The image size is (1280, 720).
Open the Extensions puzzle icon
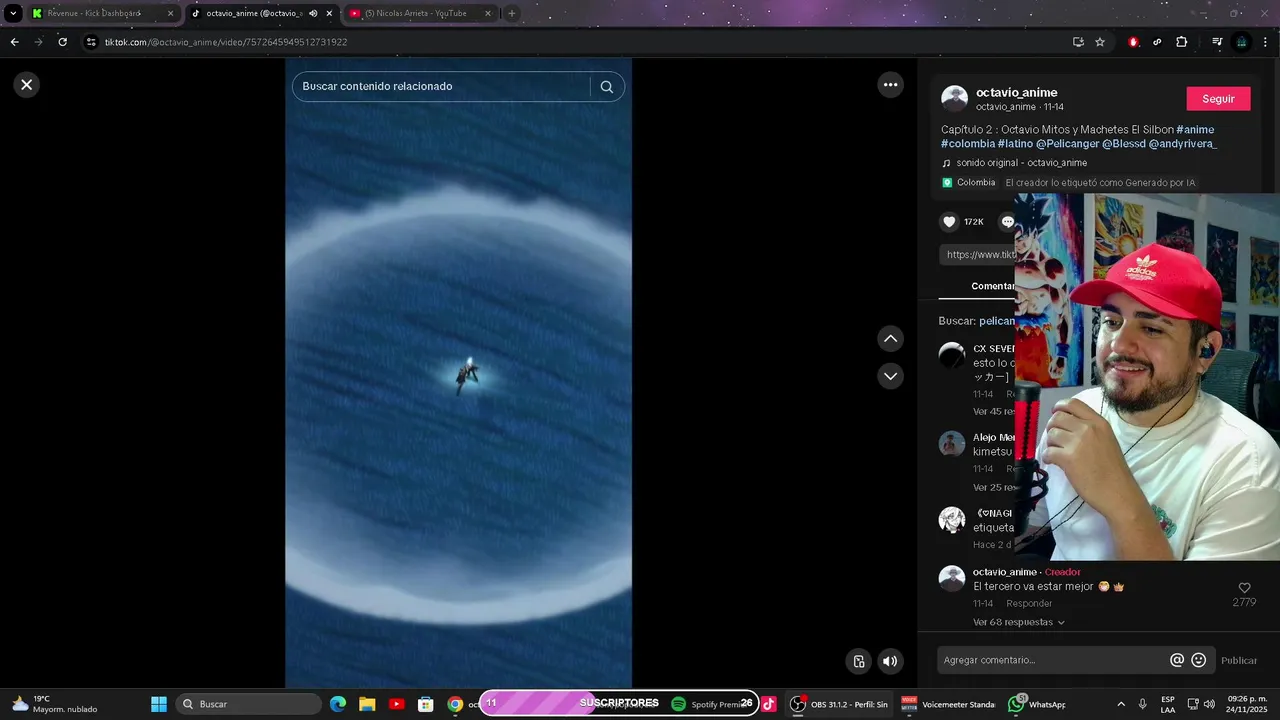click(1182, 42)
